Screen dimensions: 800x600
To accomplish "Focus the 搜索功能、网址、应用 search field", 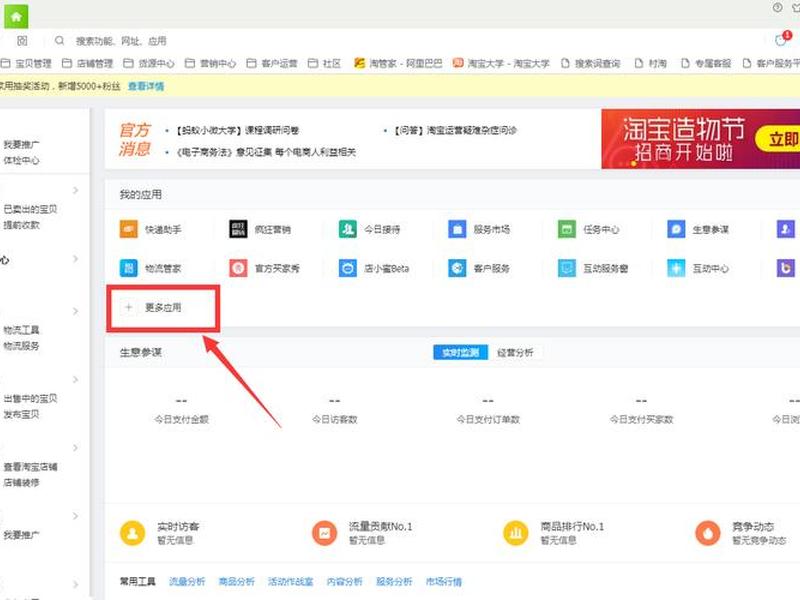I will (121, 41).
